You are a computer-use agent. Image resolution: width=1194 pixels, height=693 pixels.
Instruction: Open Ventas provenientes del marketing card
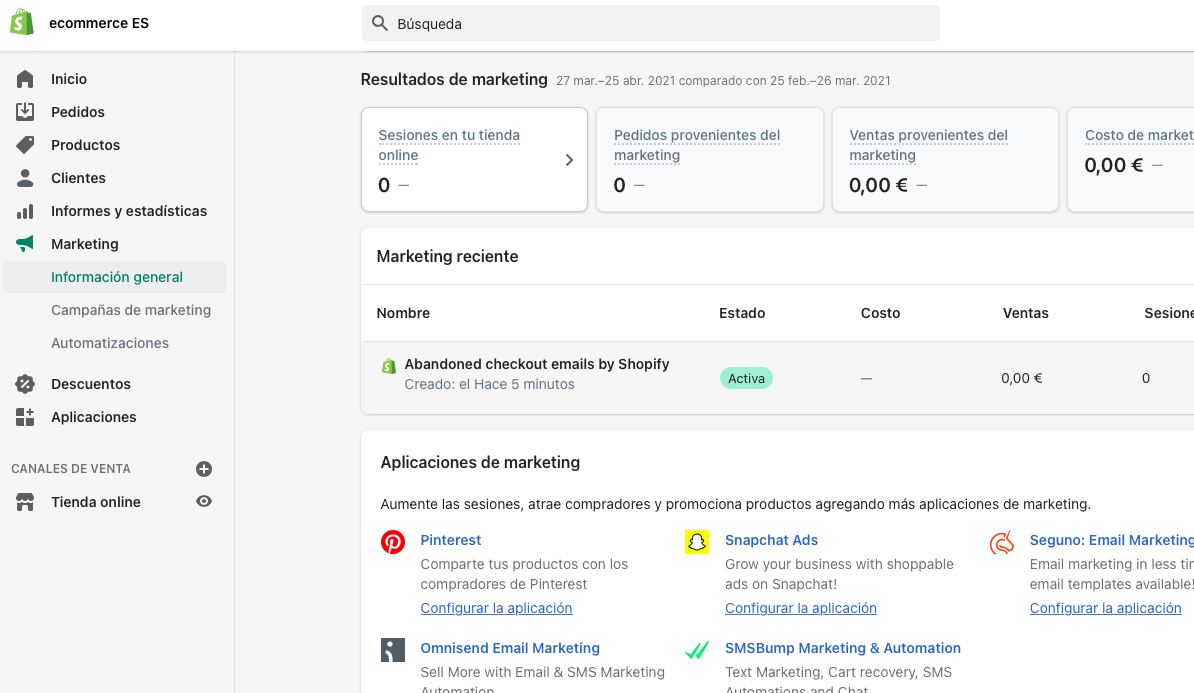pos(945,159)
